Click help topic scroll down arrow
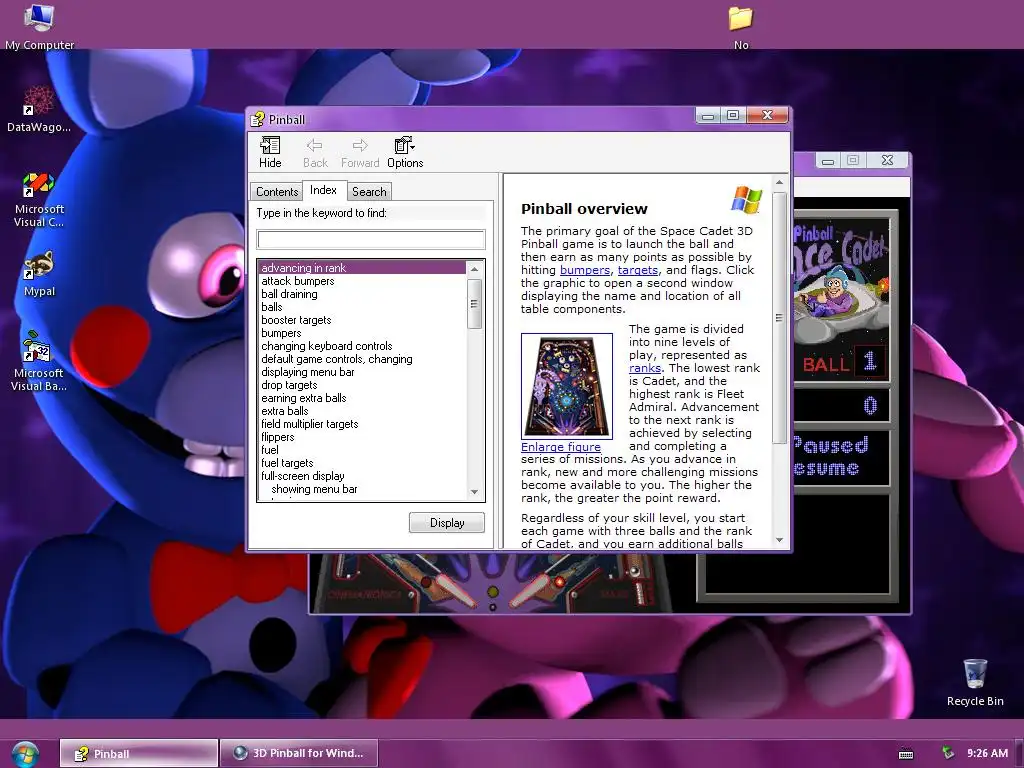The height and width of the screenshot is (768, 1024). click(x=779, y=540)
